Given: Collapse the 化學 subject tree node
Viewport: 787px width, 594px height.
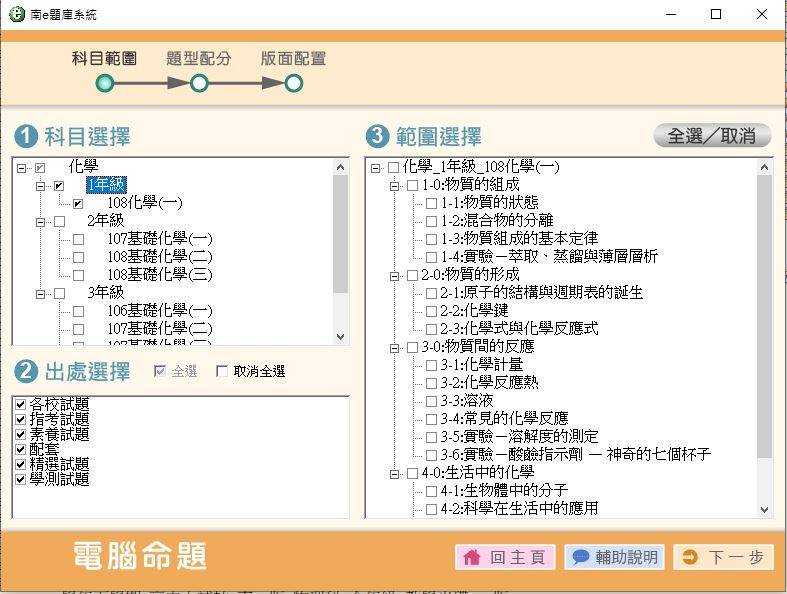Looking at the screenshot, I should point(21,168).
